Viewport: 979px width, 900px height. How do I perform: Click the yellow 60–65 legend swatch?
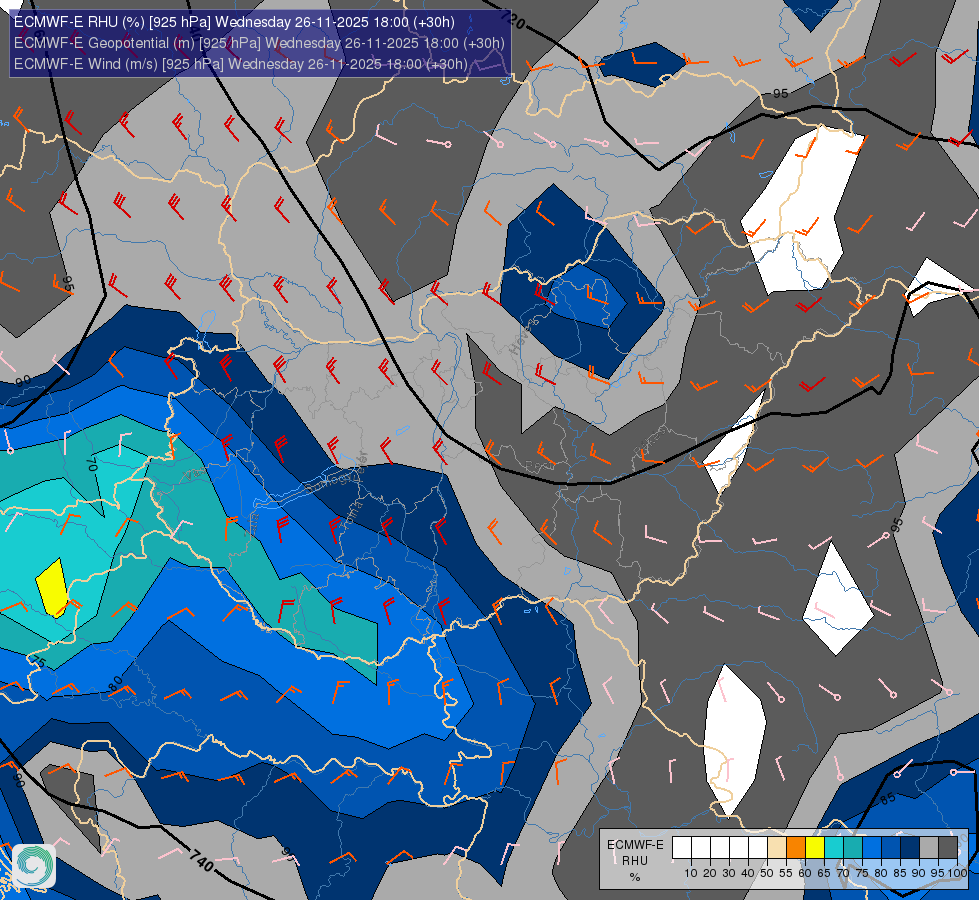[815, 847]
